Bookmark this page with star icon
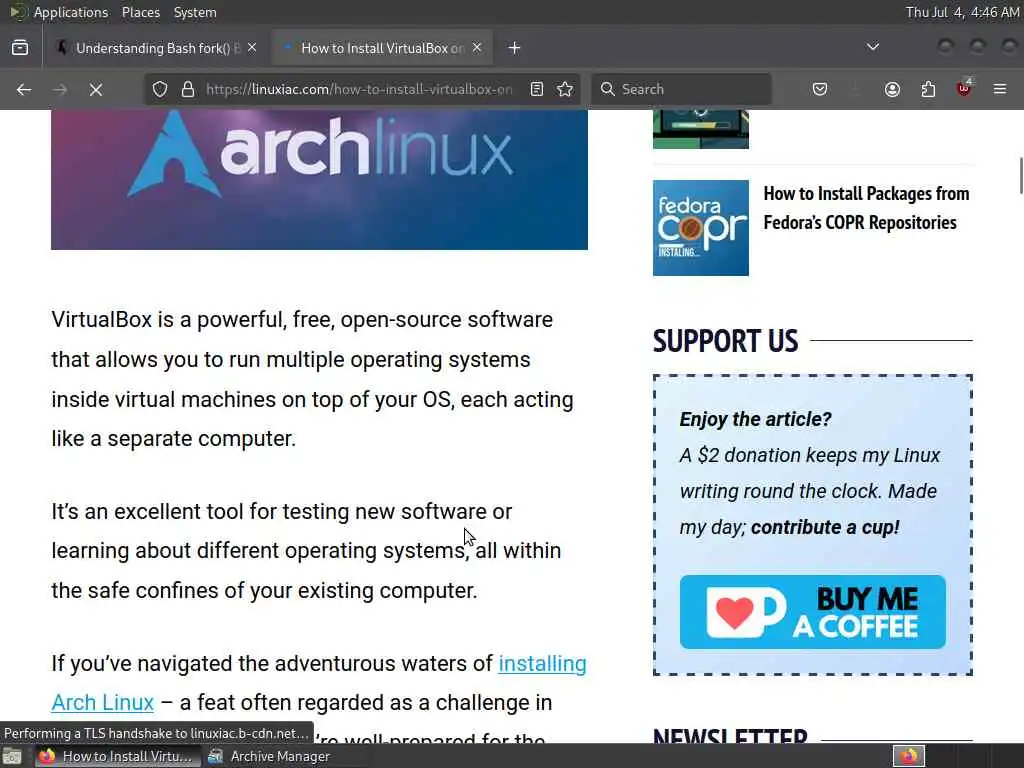 coord(566,89)
